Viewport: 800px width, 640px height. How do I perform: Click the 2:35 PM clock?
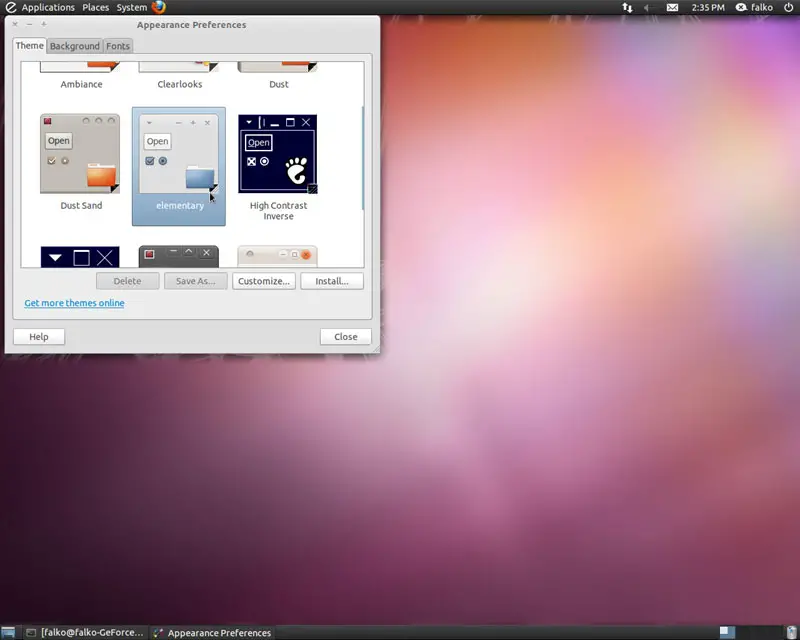click(x=708, y=8)
